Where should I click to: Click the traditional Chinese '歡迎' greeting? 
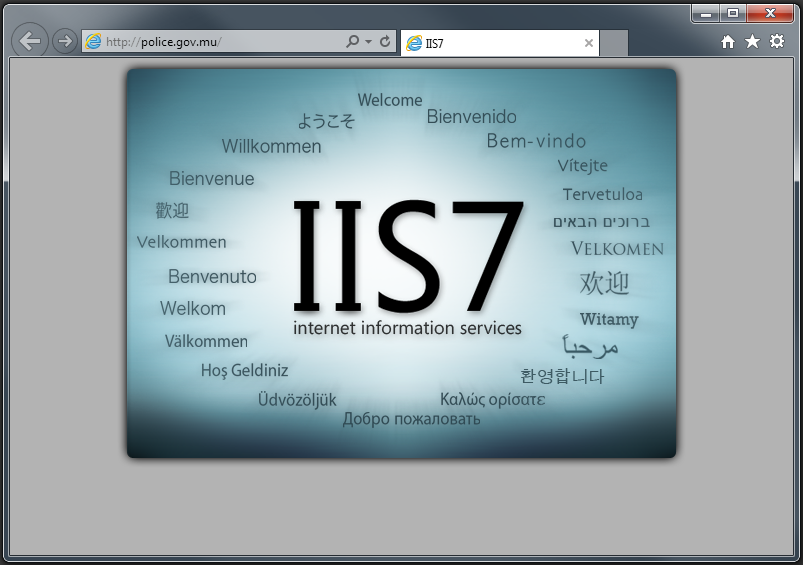point(172,211)
